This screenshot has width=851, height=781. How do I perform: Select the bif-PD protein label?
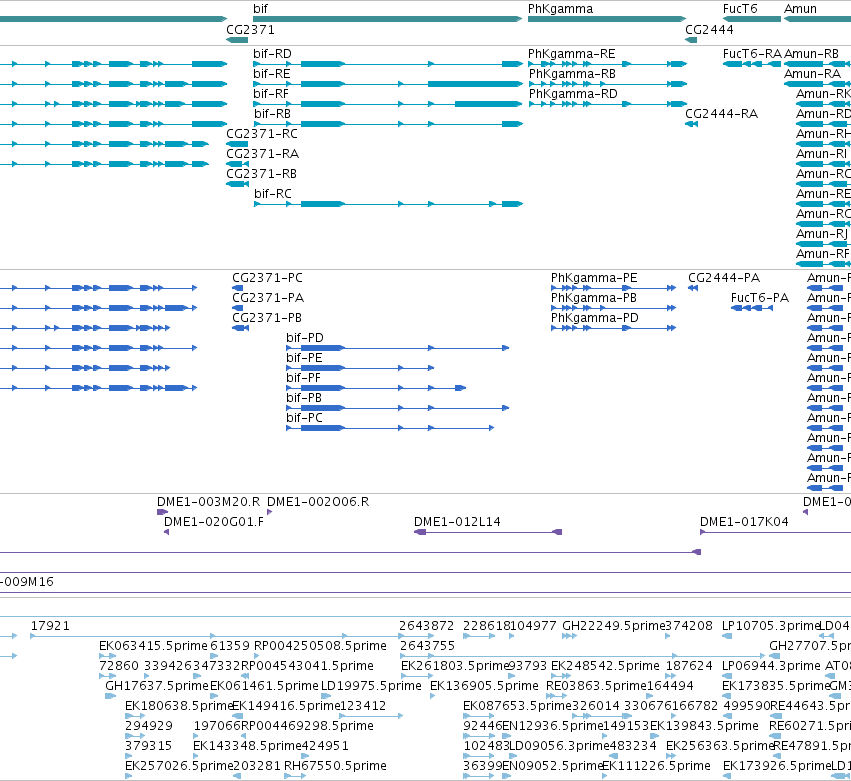point(305,338)
